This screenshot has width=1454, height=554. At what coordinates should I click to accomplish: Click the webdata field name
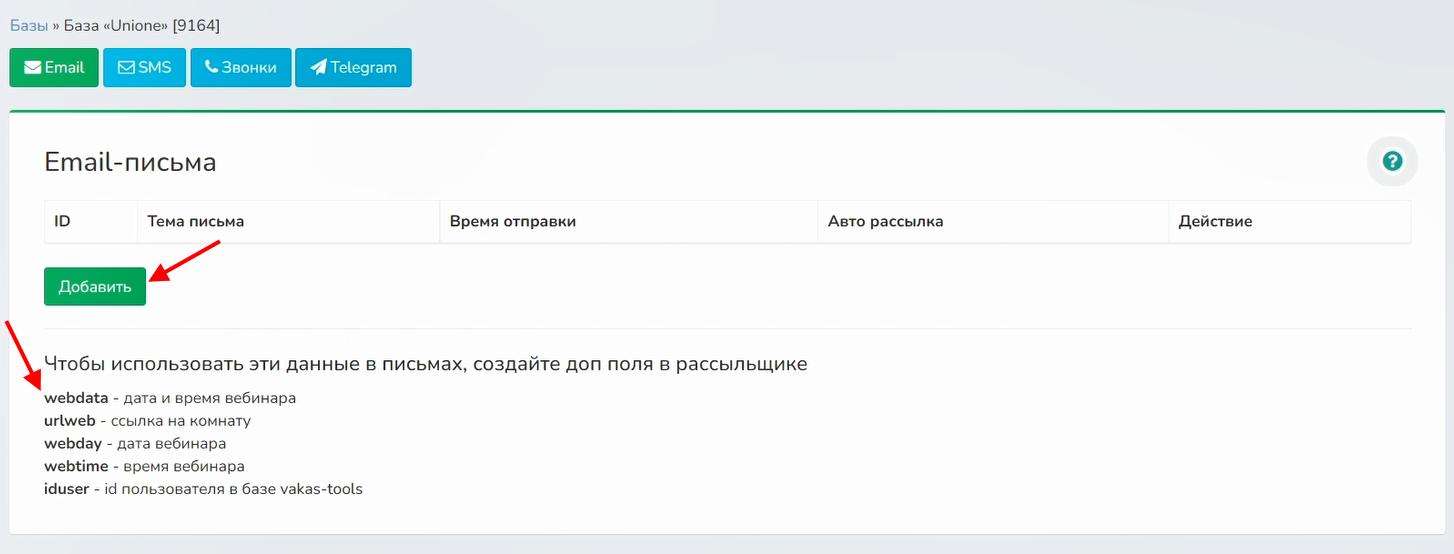coord(76,398)
